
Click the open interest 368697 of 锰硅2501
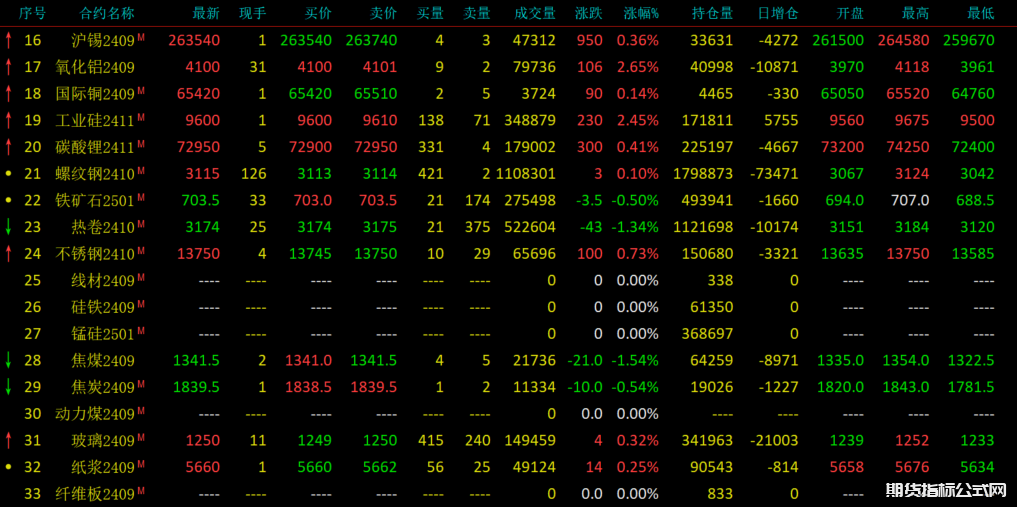pos(708,333)
